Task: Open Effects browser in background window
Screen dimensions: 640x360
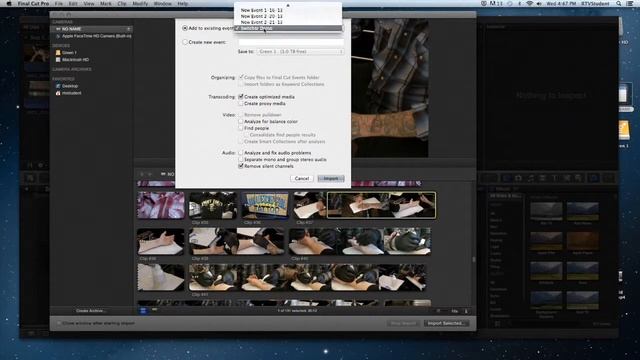Action: tap(507, 178)
